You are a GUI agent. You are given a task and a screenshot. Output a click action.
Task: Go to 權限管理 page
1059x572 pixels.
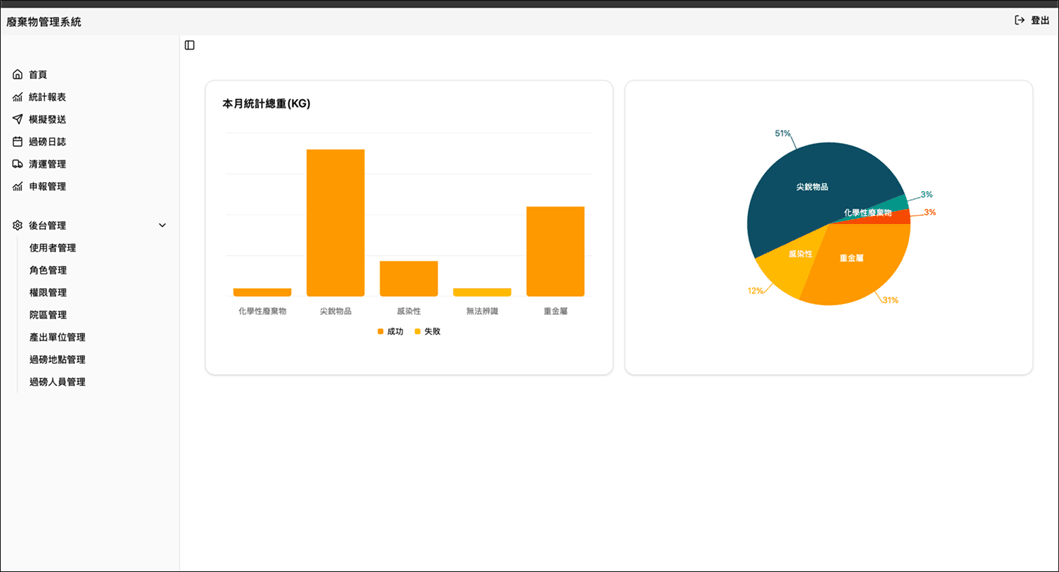(48, 292)
